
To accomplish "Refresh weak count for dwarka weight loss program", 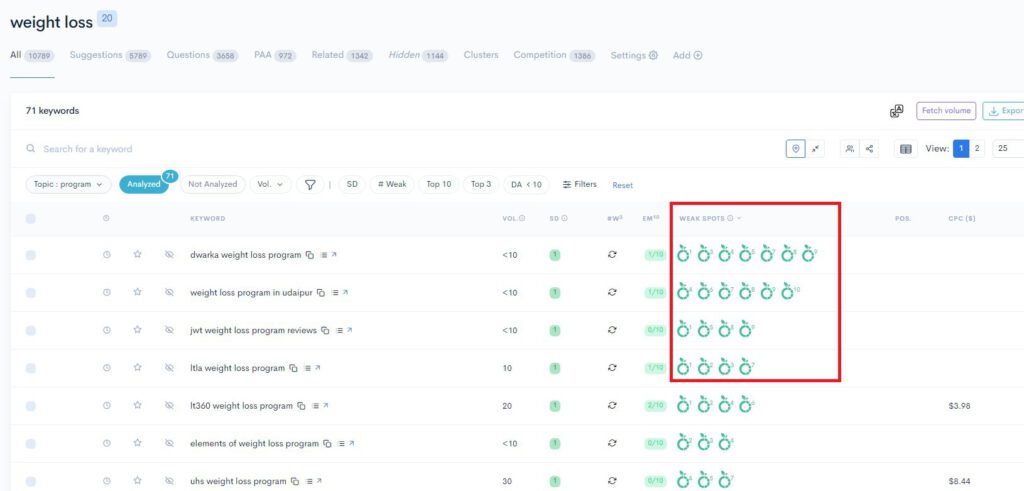I will pyautogui.click(x=612, y=255).
